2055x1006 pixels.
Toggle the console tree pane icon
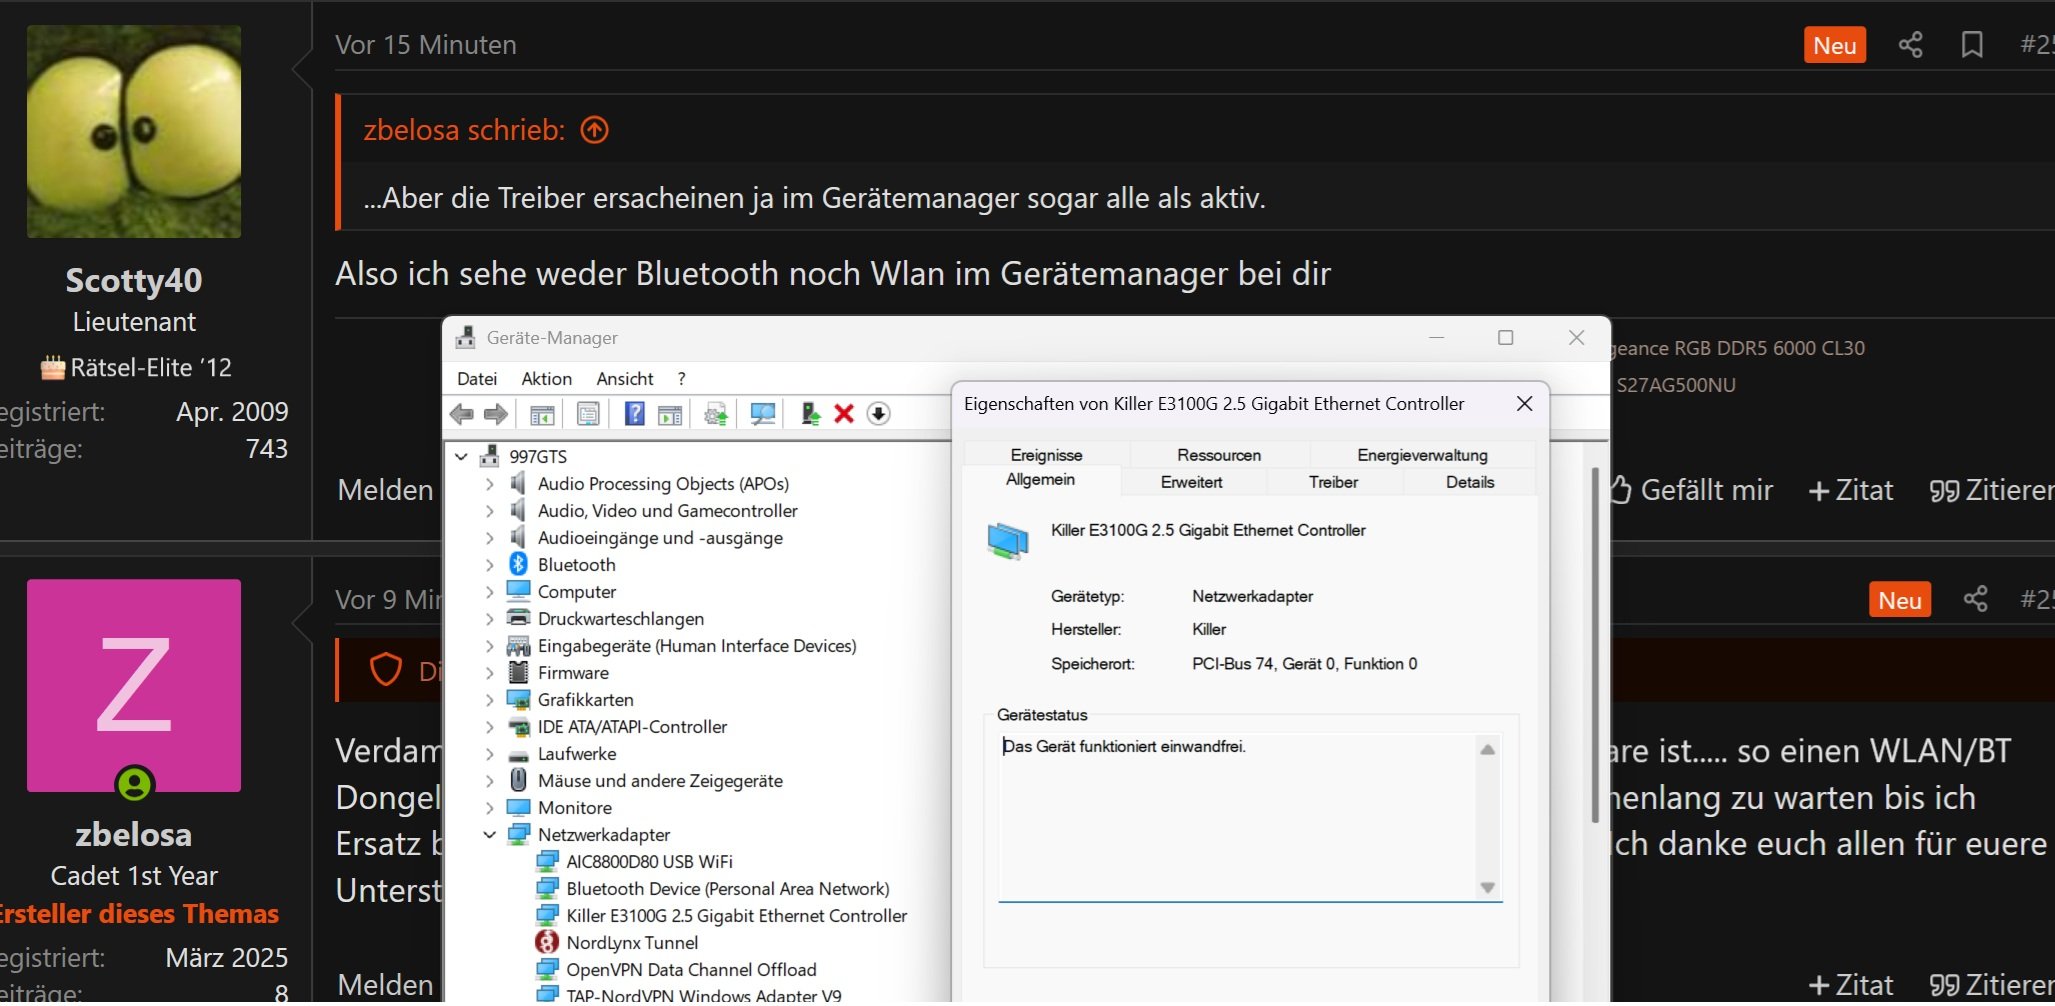click(542, 414)
